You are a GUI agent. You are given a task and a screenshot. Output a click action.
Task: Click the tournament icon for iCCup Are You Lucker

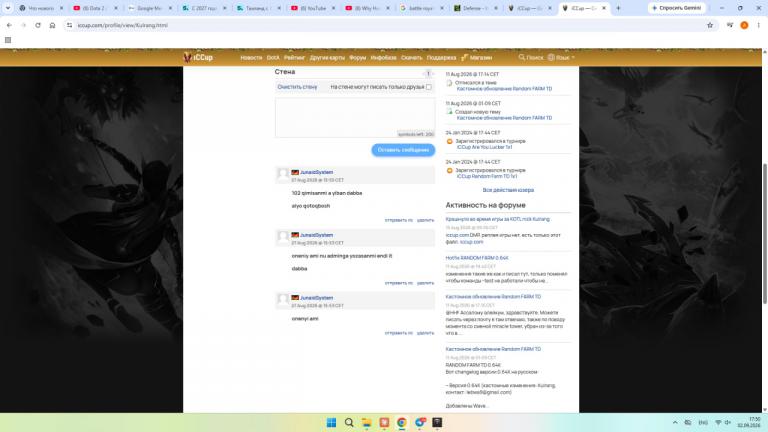449,142
